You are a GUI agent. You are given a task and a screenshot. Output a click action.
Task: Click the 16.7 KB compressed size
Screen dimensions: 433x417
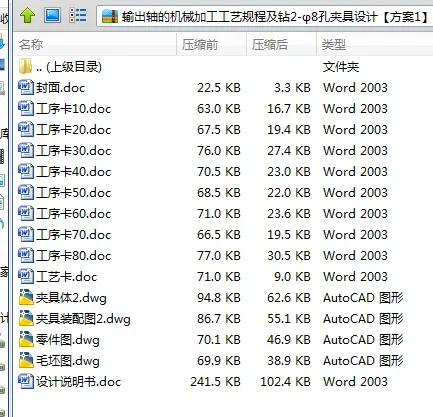click(x=289, y=109)
